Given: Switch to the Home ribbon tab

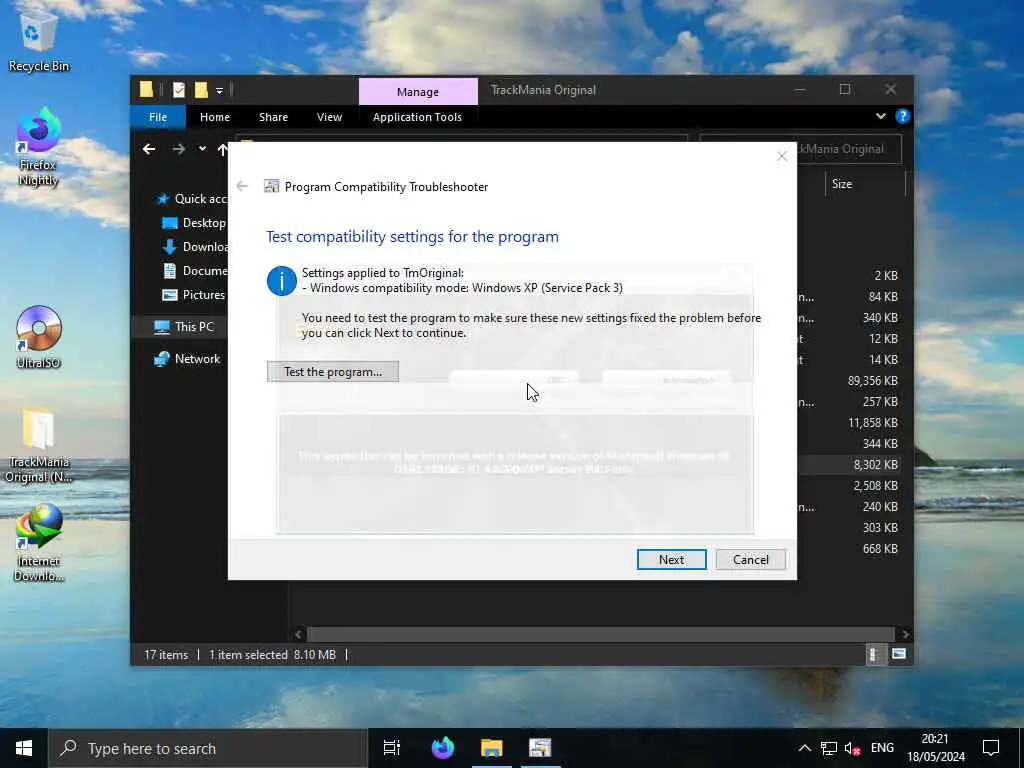Looking at the screenshot, I should pyautogui.click(x=215, y=117).
